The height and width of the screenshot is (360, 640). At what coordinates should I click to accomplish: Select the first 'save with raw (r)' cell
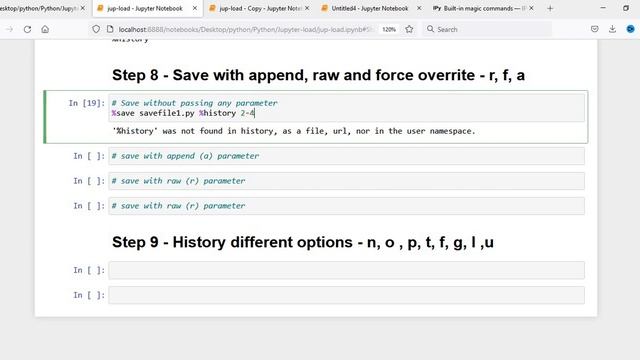click(x=347, y=181)
